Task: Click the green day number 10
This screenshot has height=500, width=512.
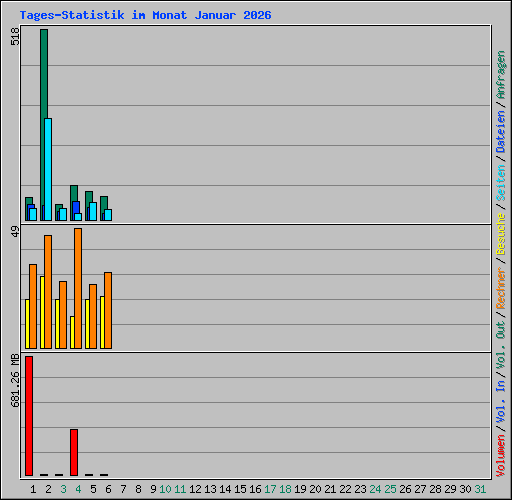Action: (x=165, y=489)
